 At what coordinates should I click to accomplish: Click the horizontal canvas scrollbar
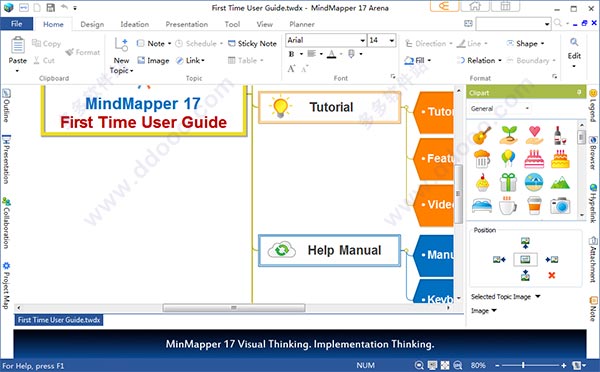tap(233, 308)
